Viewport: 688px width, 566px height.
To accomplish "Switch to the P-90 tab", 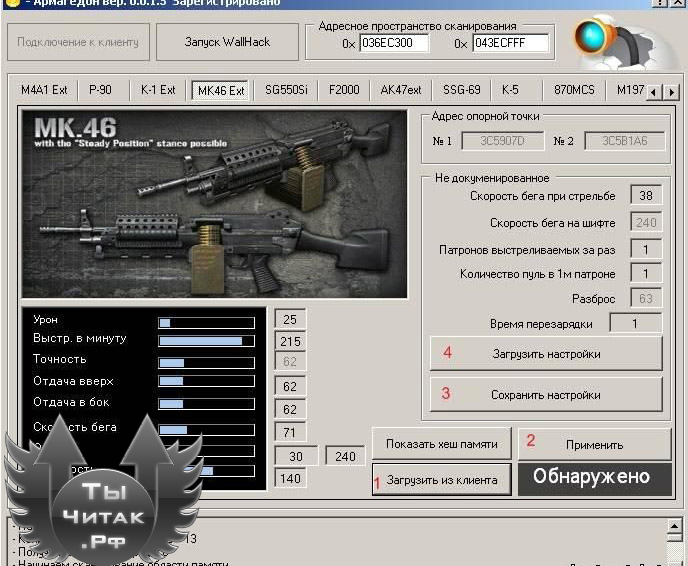I will (x=100, y=90).
